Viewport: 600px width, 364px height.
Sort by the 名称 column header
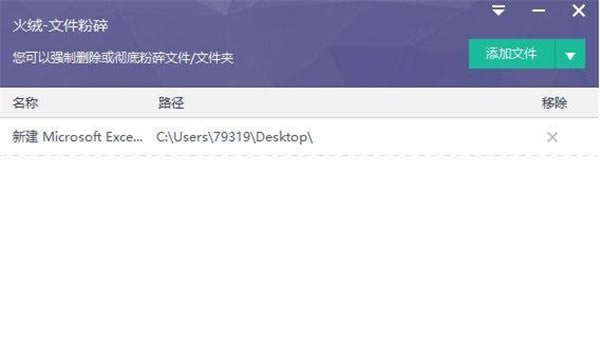(25, 103)
